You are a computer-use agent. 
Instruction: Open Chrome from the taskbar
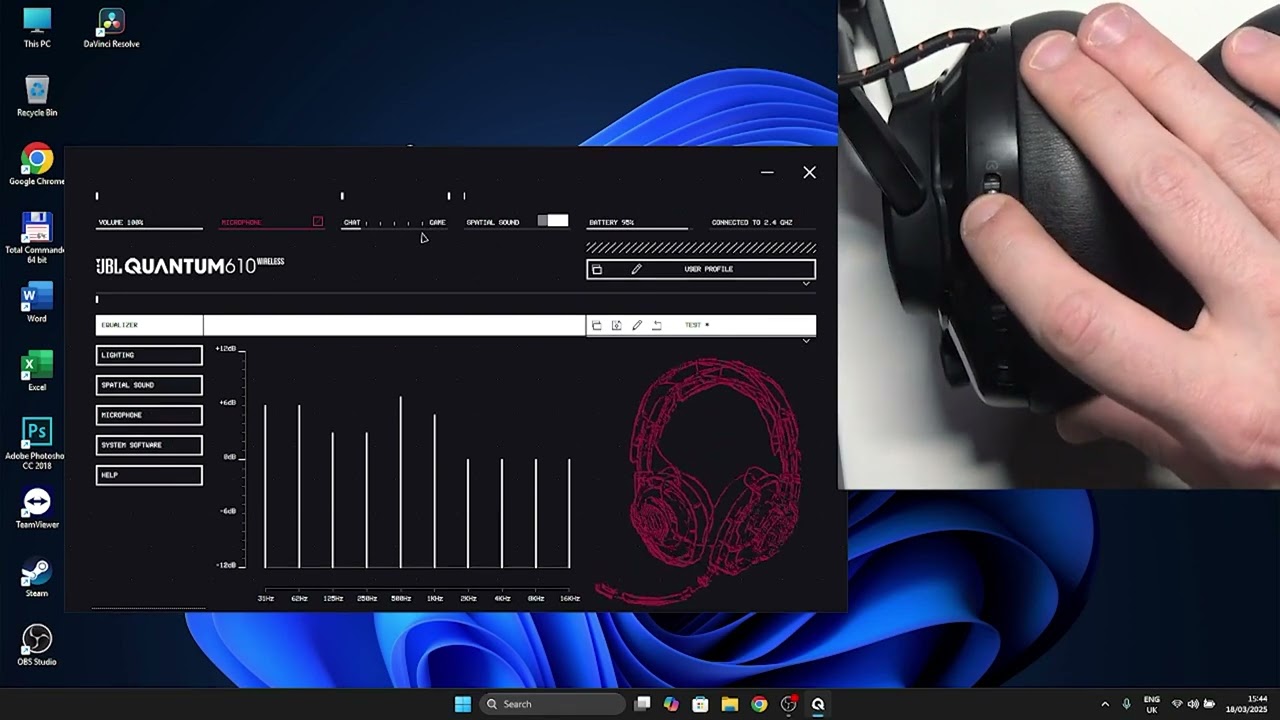(x=759, y=704)
